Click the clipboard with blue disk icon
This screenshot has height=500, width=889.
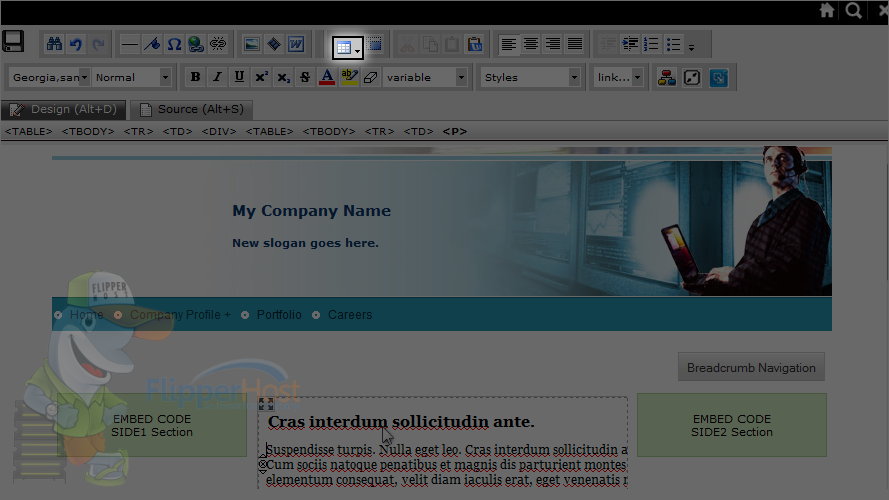coord(475,44)
